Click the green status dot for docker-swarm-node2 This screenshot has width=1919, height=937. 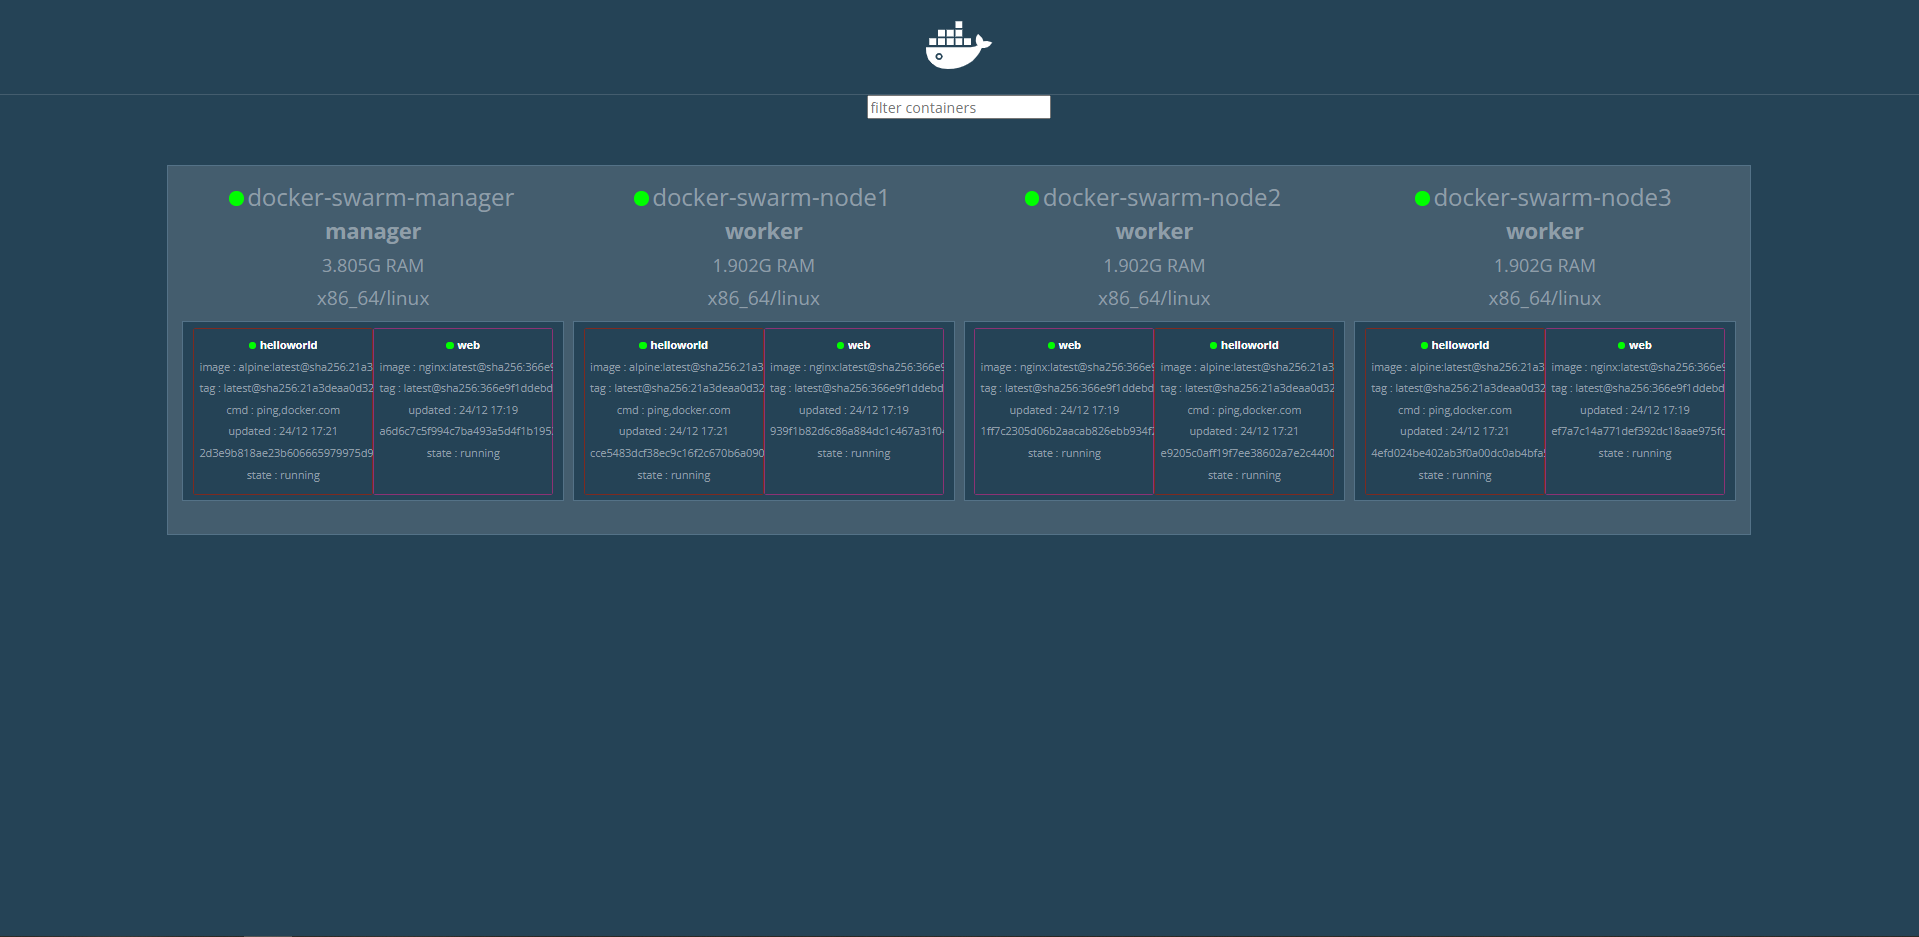click(x=1032, y=198)
